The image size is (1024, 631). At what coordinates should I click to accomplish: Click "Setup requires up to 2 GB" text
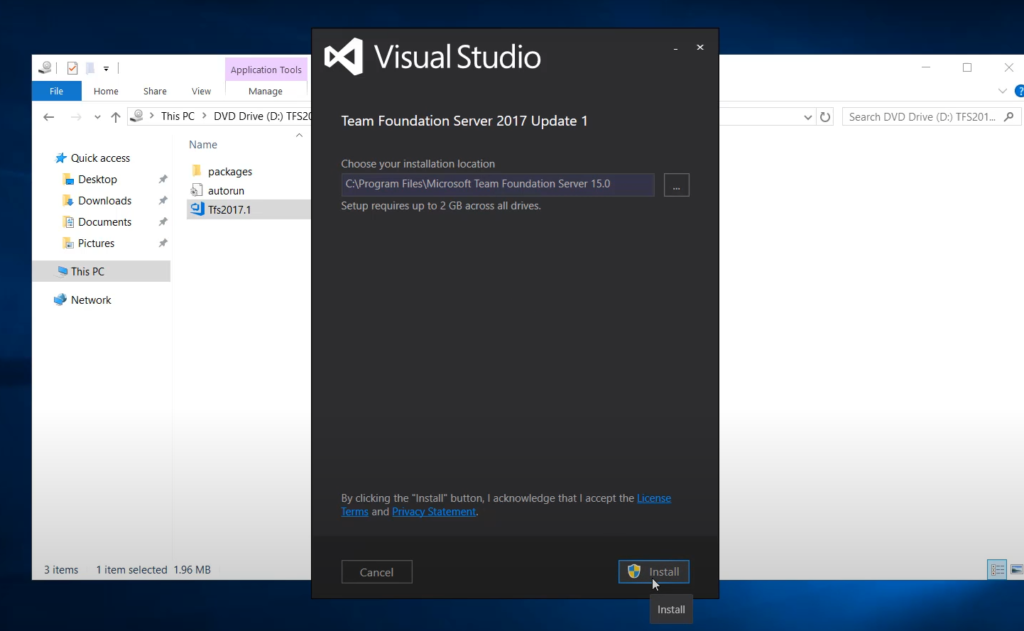point(441,206)
